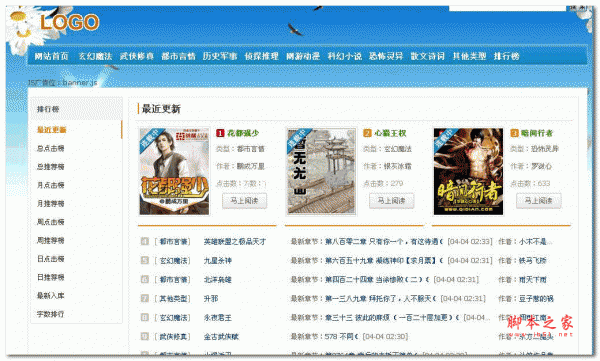Open book title 北洋枭雄
The image size is (600, 361).
217,279
